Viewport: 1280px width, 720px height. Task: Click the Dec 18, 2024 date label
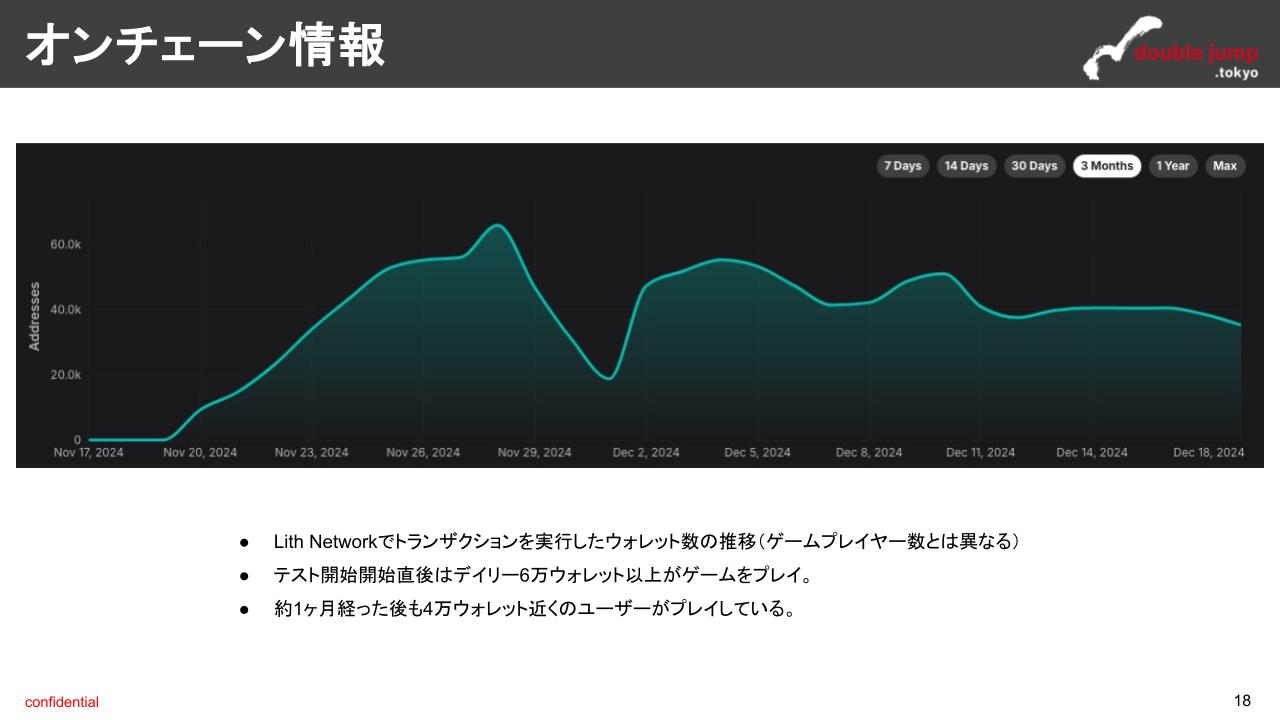[x=1208, y=453]
